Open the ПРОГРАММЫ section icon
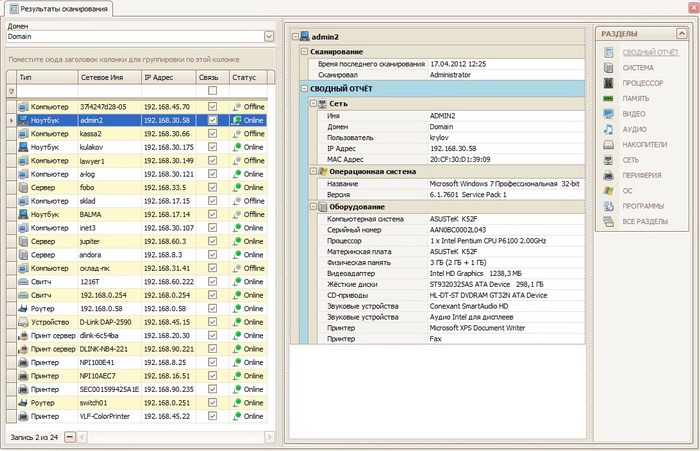The height and width of the screenshot is (451, 700). point(608,205)
